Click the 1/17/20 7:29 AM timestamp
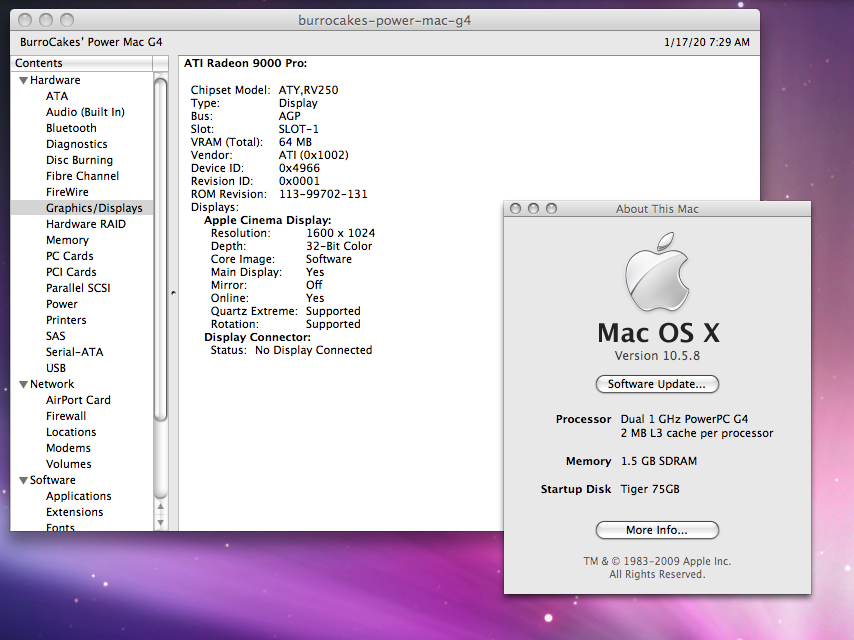854x640 pixels. coord(706,42)
